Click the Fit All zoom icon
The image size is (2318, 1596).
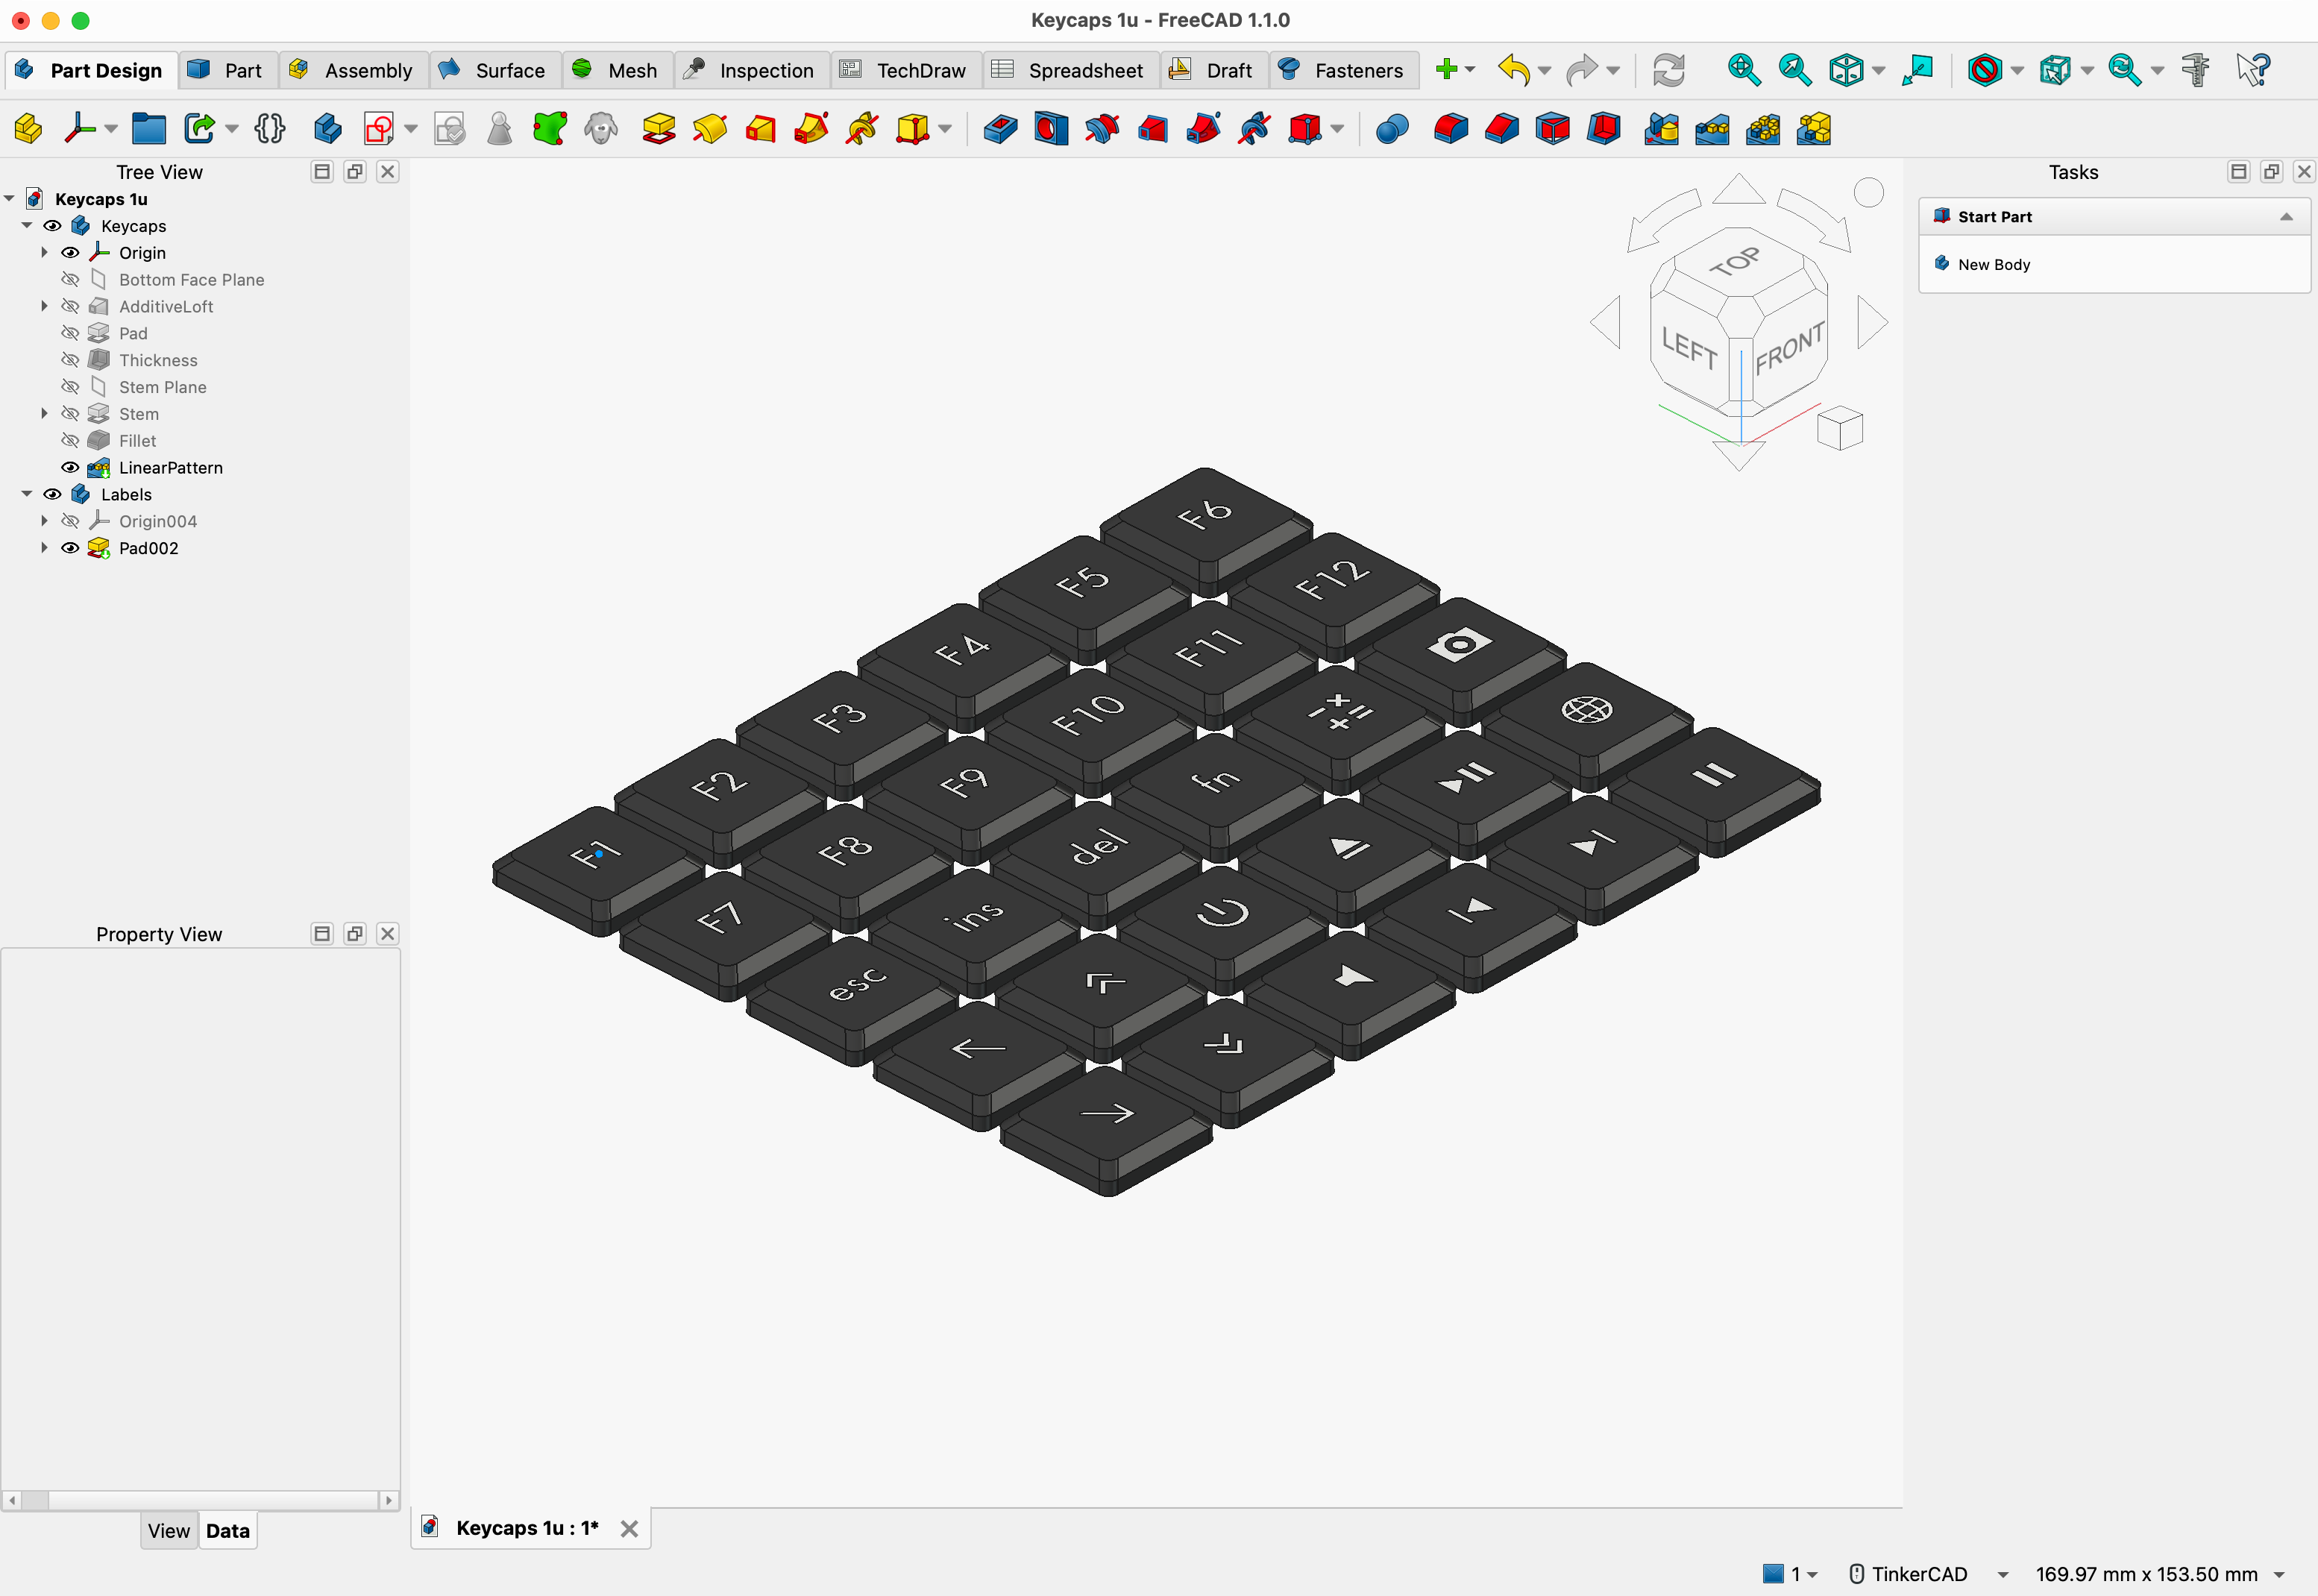tap(1744, 70)
